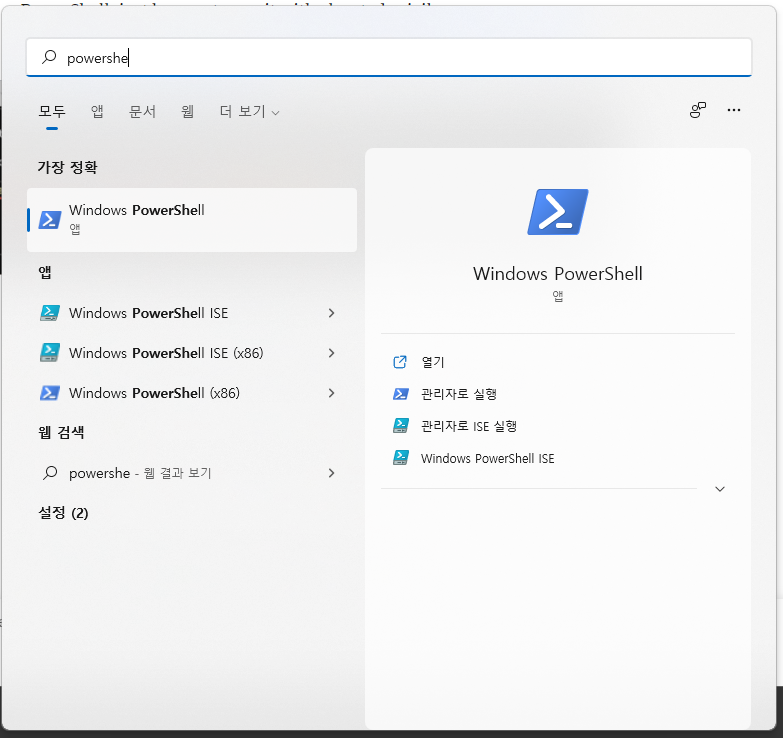
Task: Click the web search magnifier icon
Action: pyautogui.click(x=50, y=472)
